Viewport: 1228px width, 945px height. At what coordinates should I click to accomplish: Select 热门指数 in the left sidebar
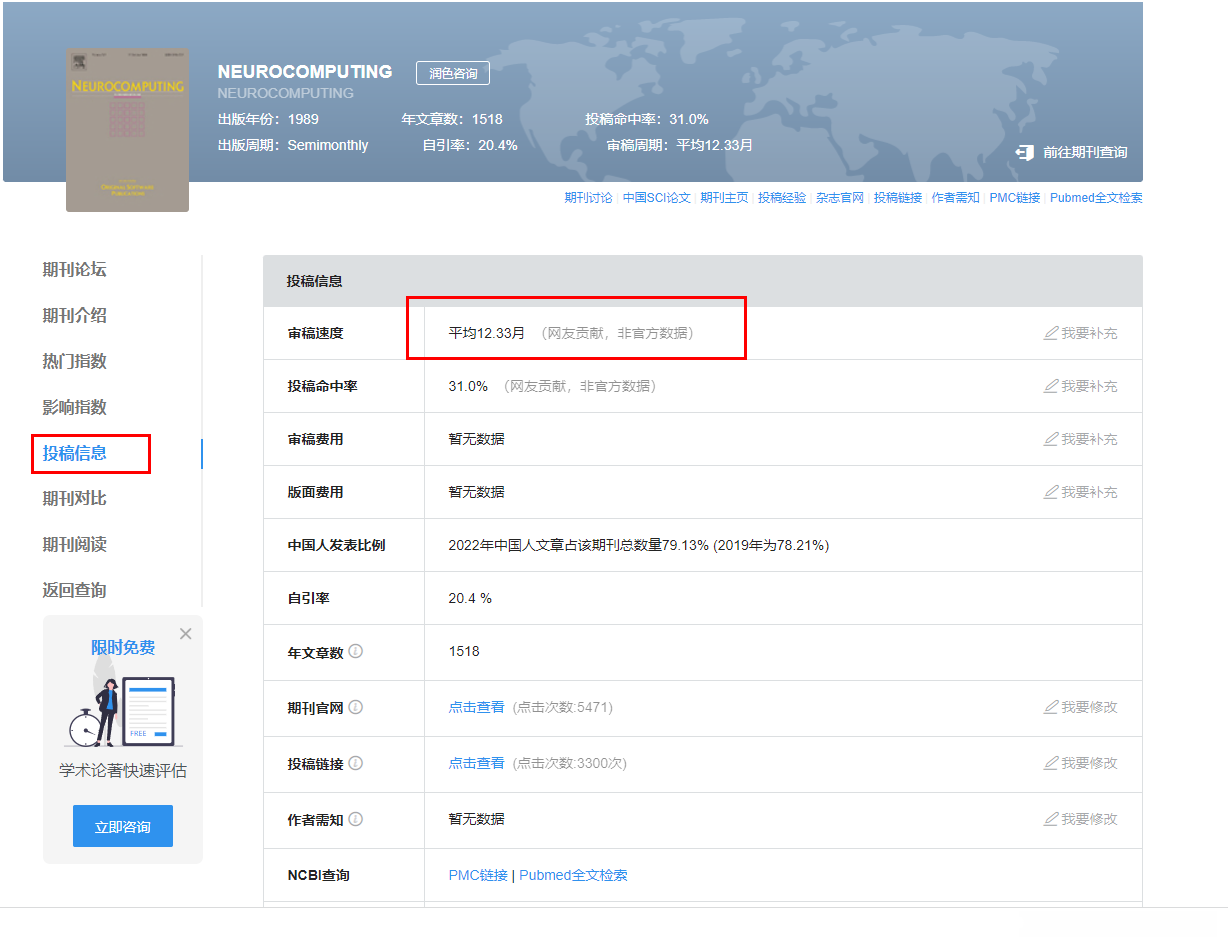(74, 361)
